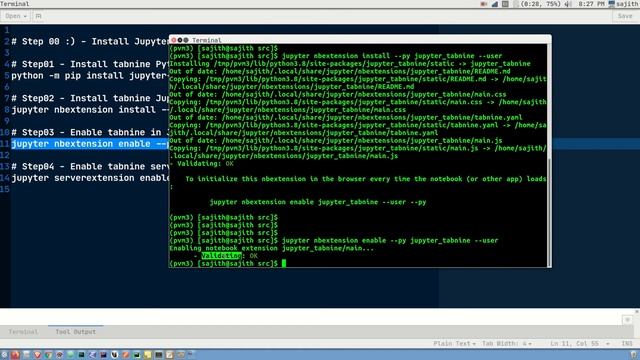Click the black-and-white round taskbar icon

115,355
